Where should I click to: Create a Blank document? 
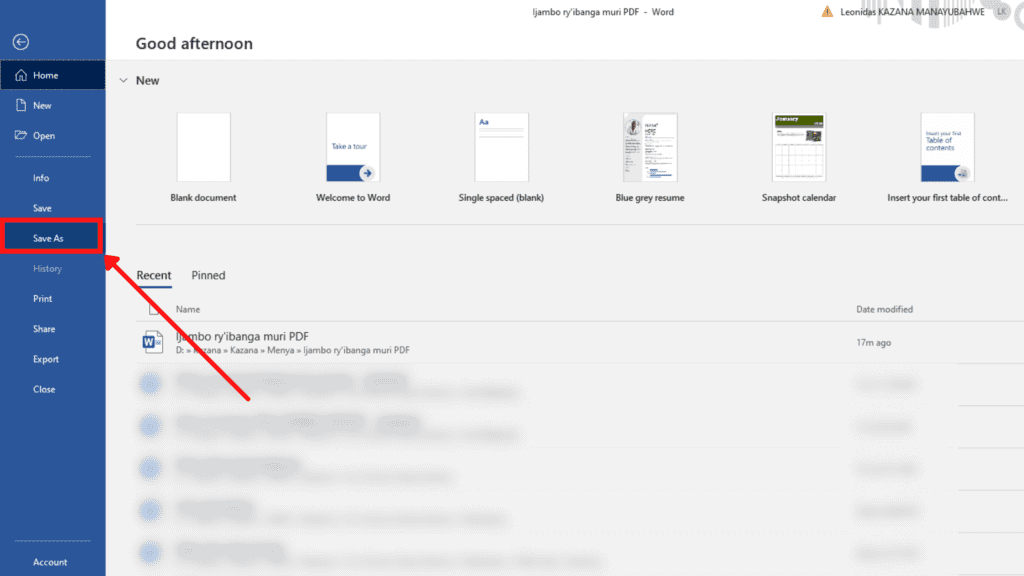pyautogui.click(x=203, y=157)
